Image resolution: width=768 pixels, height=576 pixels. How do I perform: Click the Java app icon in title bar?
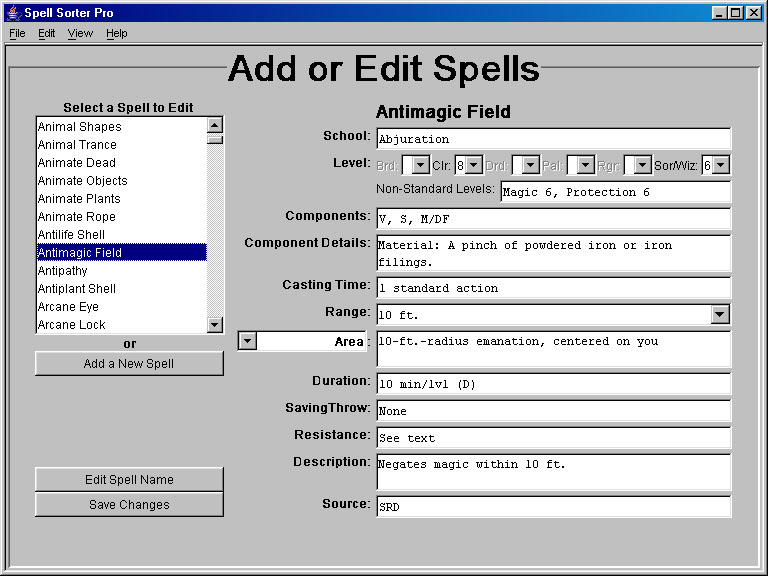click(14, 13)
